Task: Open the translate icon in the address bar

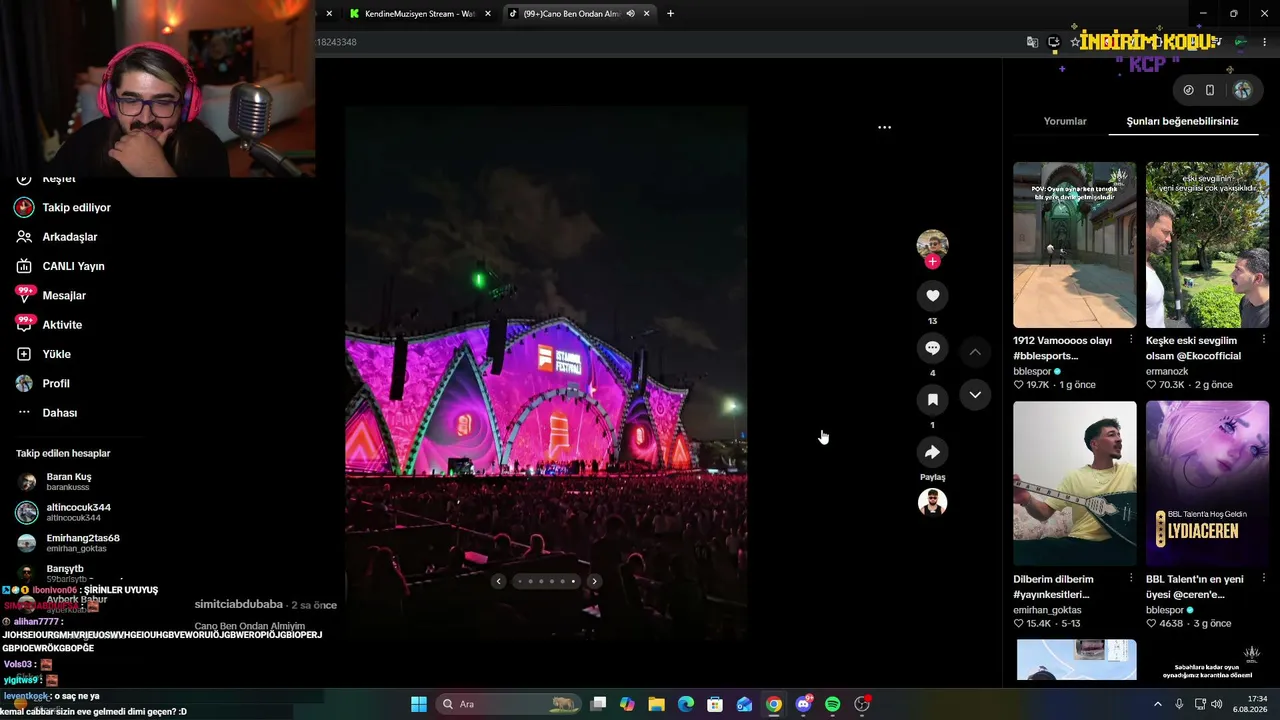Action: (x=1032, y=42)
